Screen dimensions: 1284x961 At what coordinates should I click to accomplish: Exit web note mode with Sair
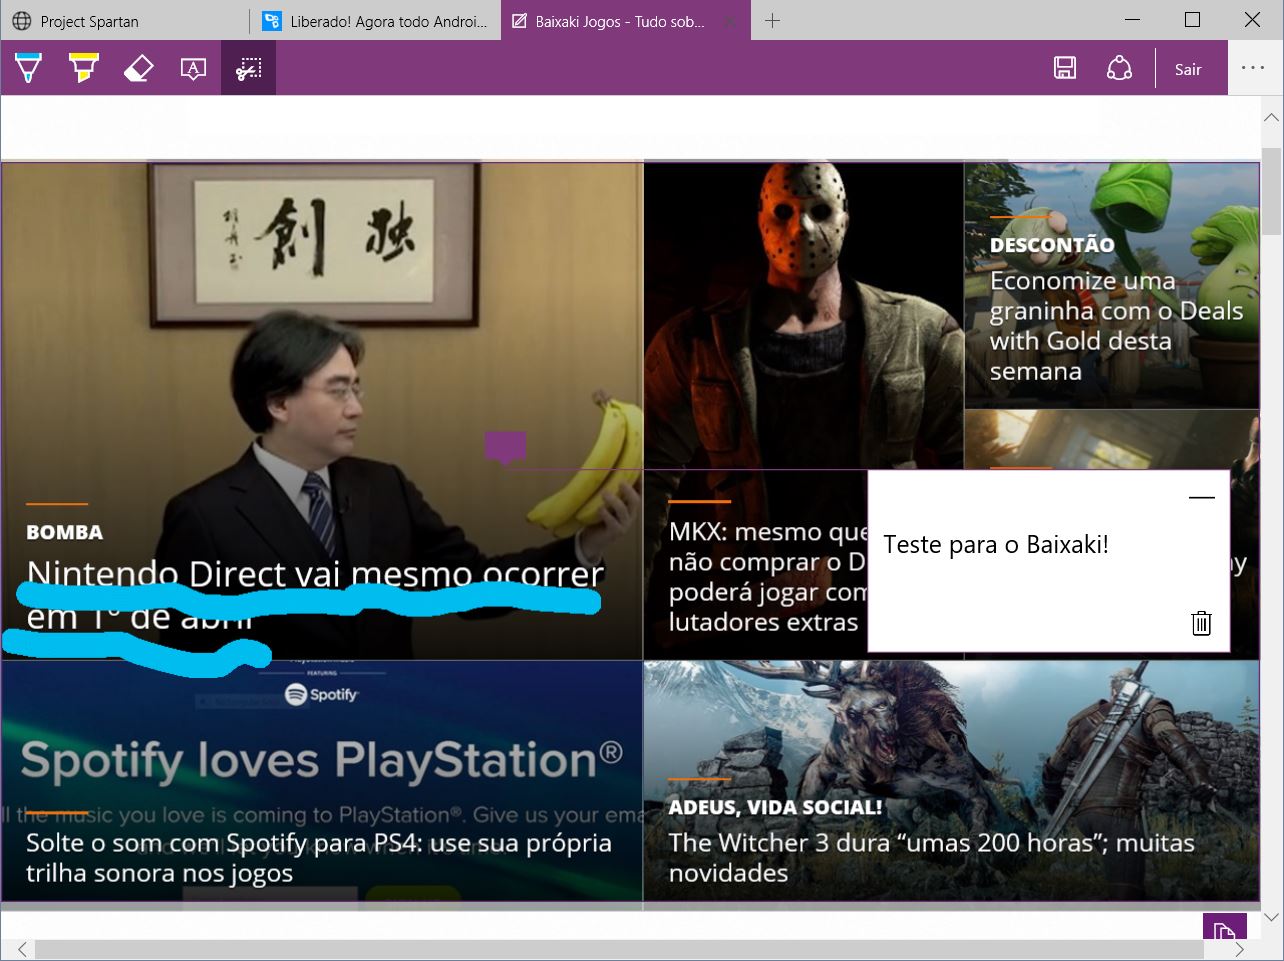pyautogui.click(x=1188, y=69)
